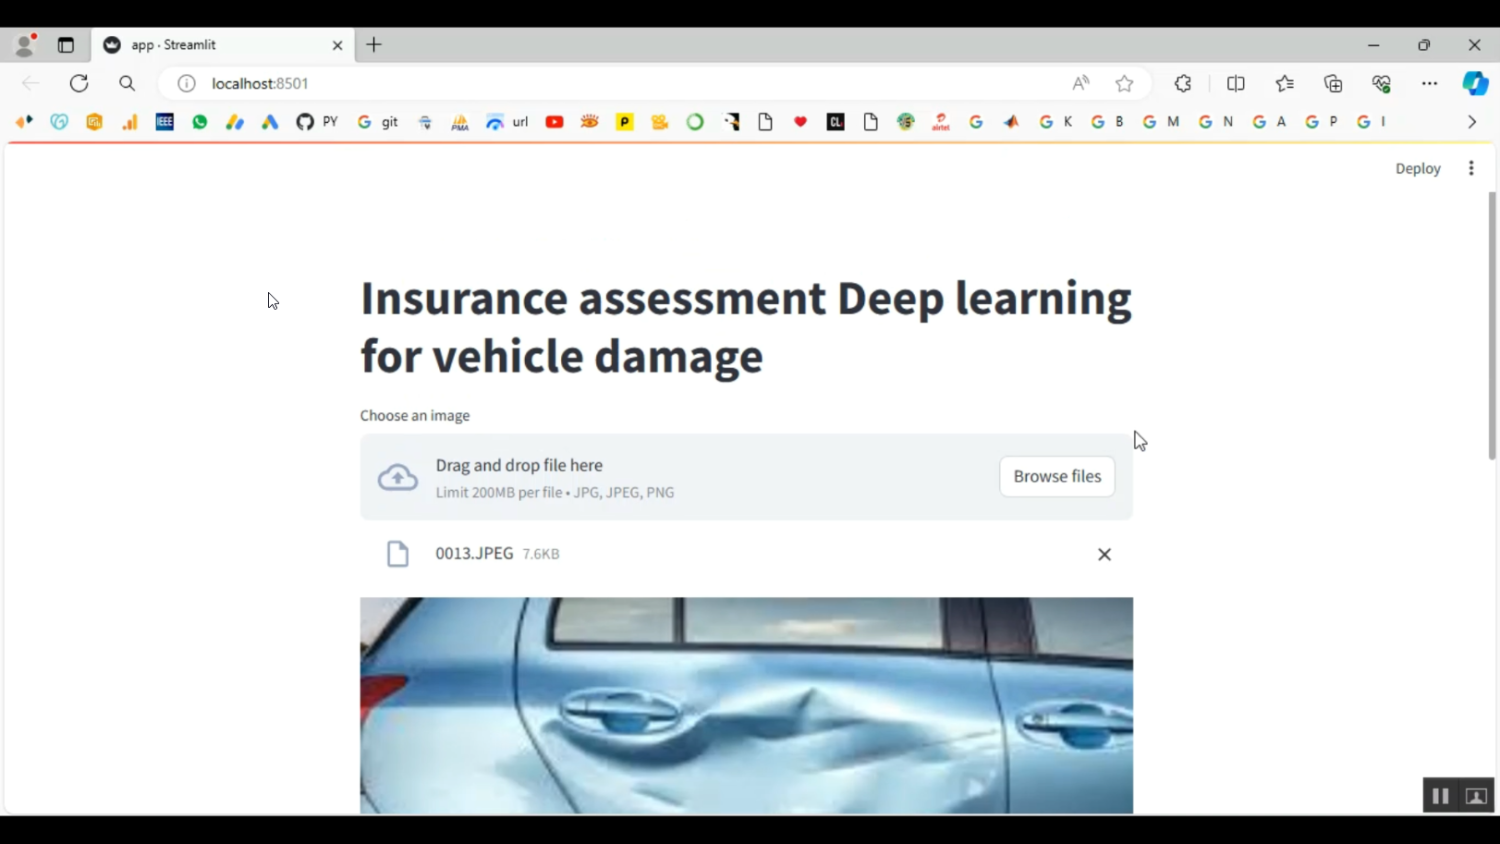Open the CL bookmark
The height and width of the screenshot is (844, 1500).
[x=836, y=122]
